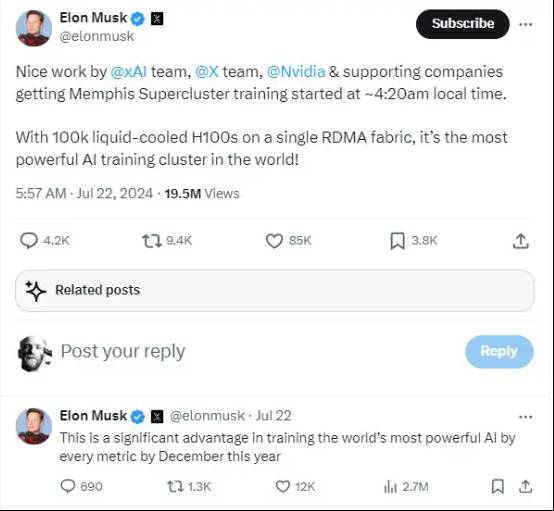Repost the follow-up tweet with 1.3K
554x511 pixels.
click(175, 487)
